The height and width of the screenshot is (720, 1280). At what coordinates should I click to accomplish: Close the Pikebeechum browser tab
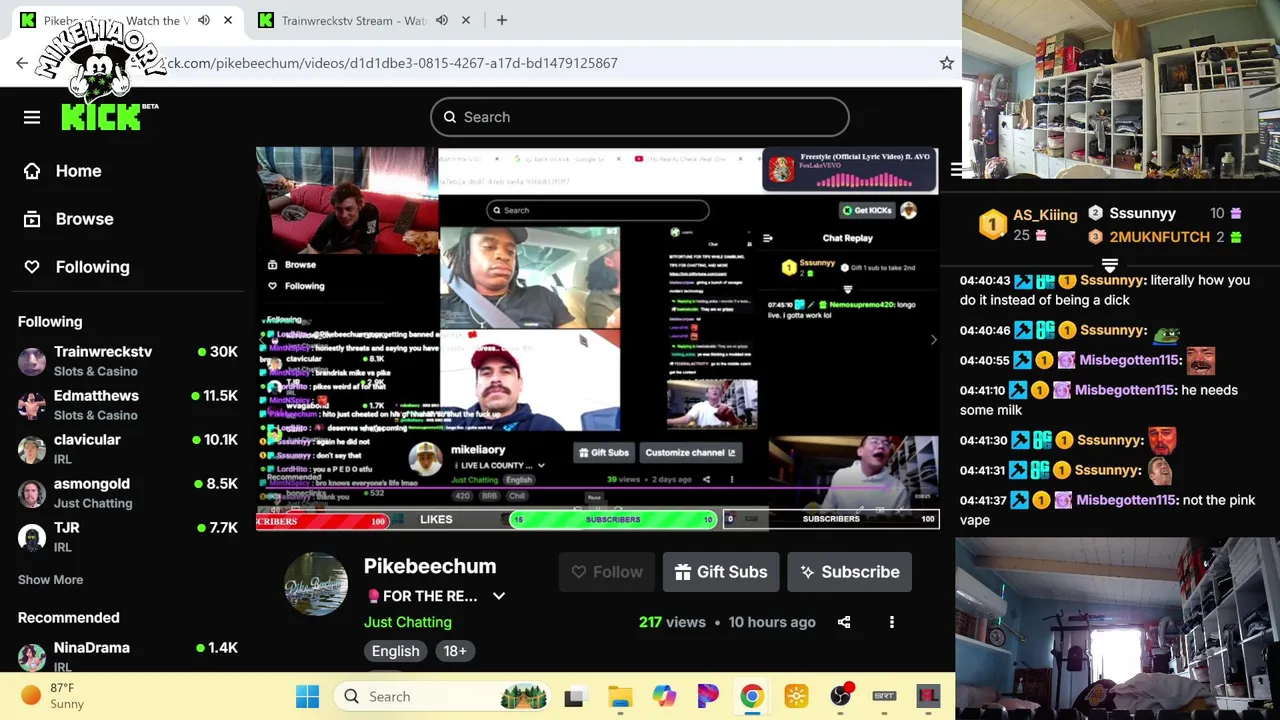pyautogui.click(x=228, y=20)
